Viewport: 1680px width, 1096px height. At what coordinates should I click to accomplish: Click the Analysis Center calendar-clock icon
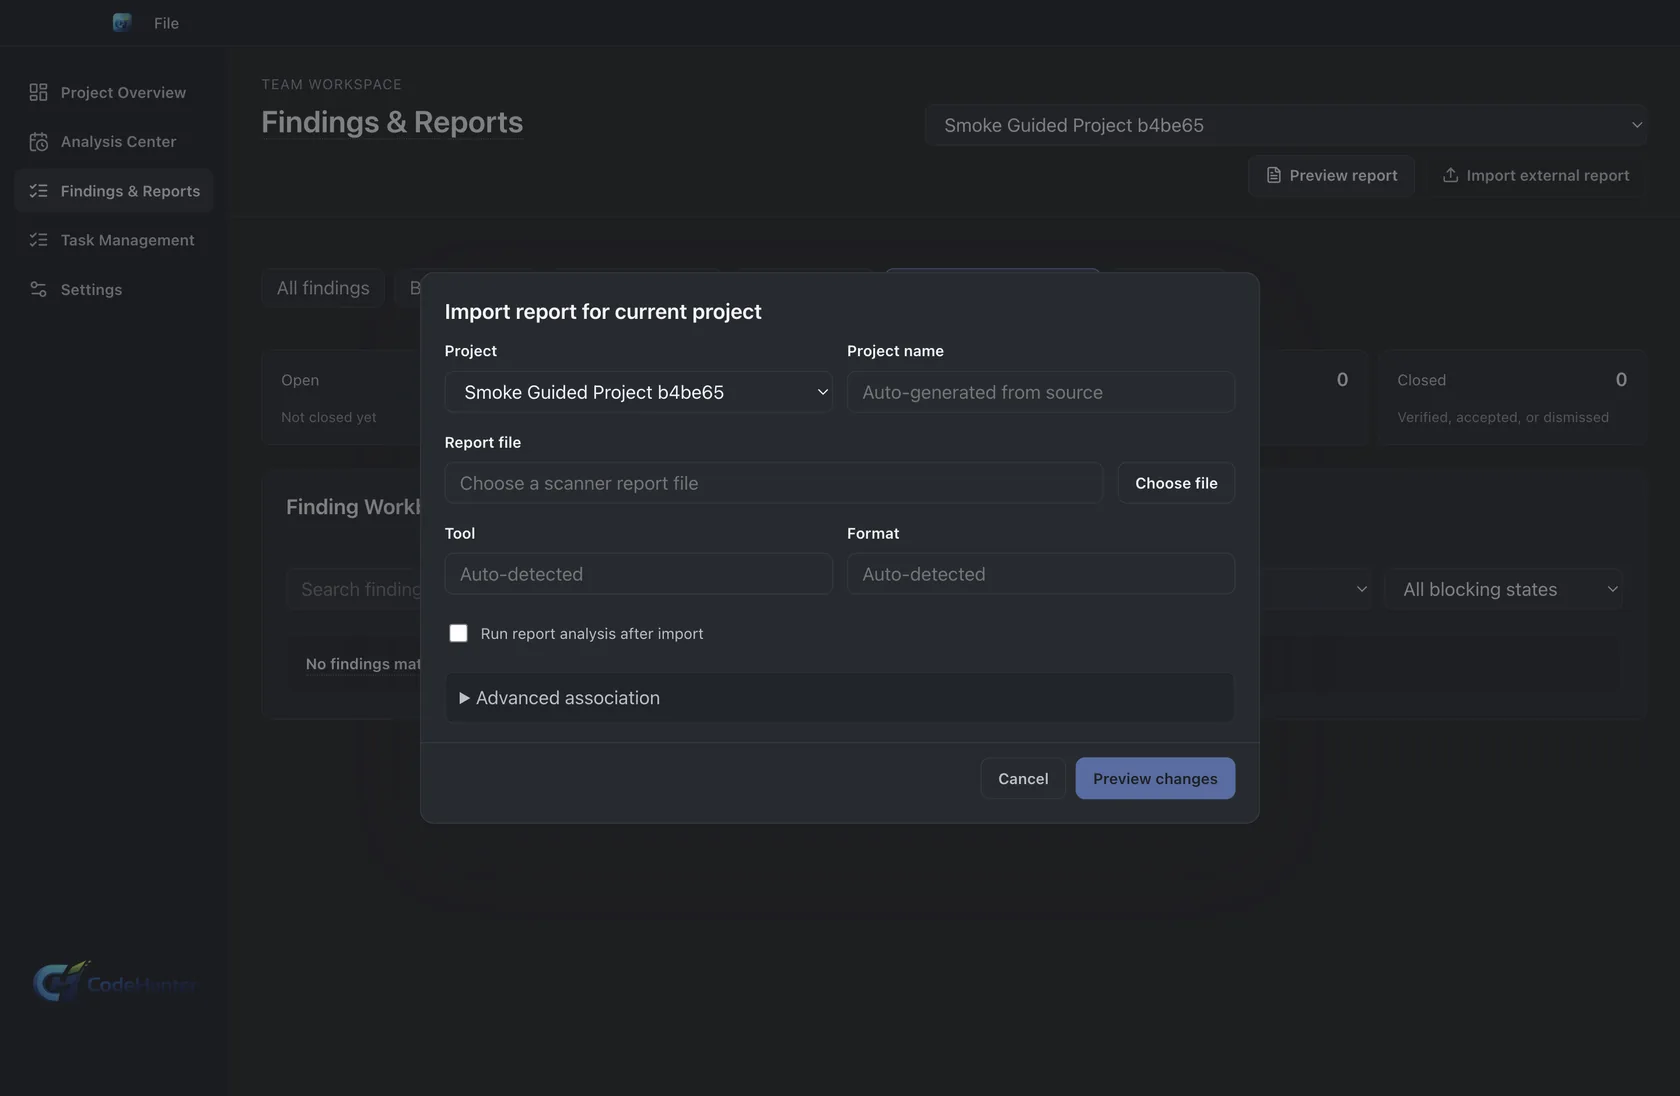[39, 142]
